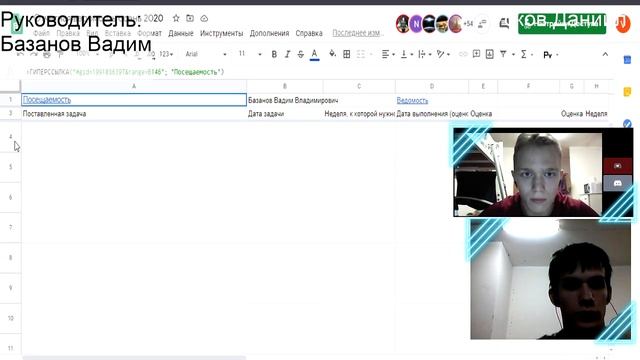
Task: Click the insert chart icon
Action: click(490, 54)
